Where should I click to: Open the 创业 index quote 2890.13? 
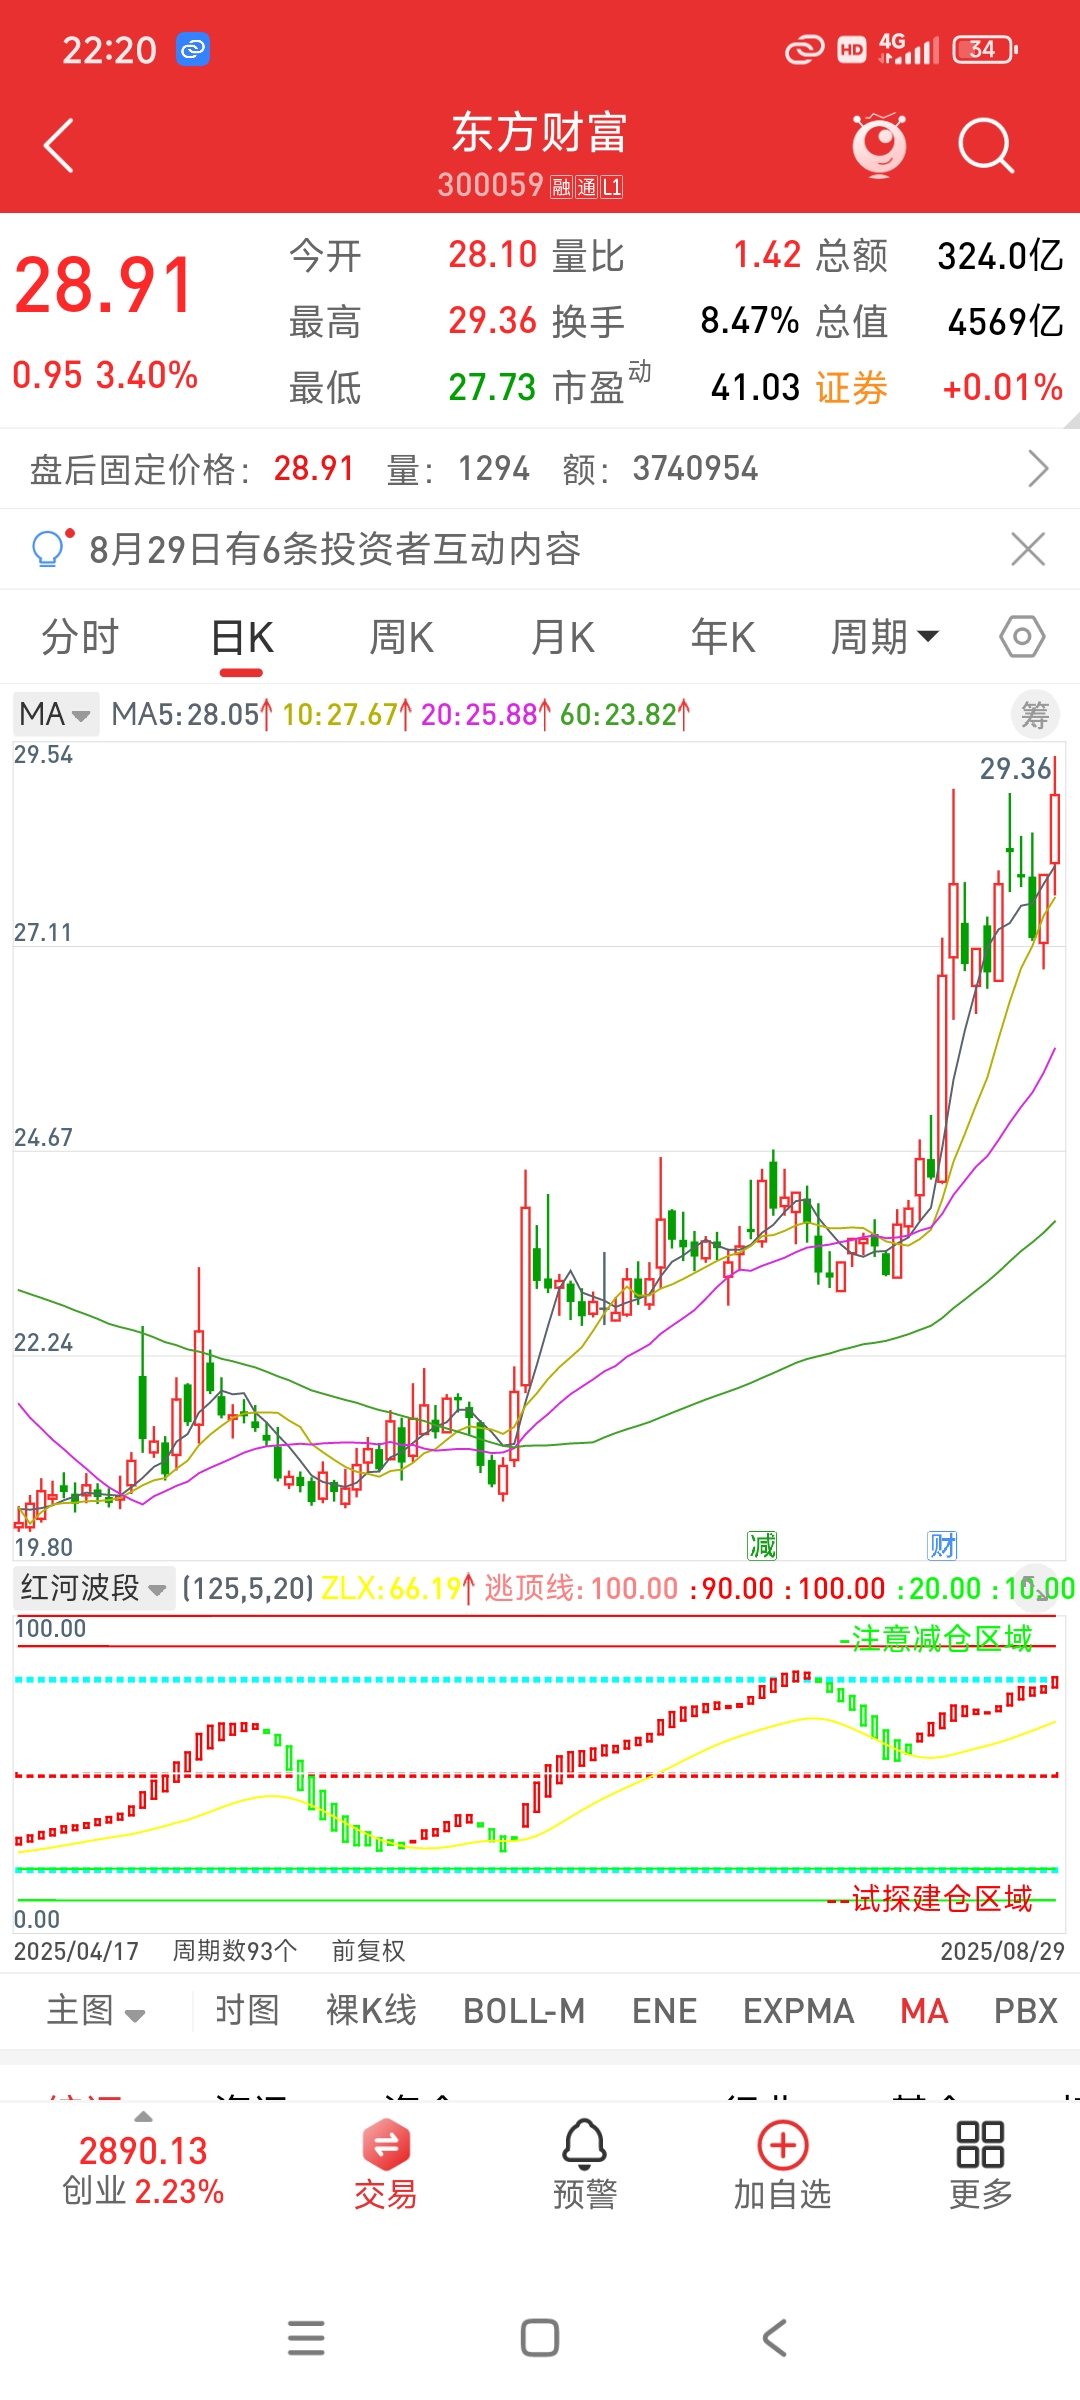pyautogui.click(x=143, y=2171)
